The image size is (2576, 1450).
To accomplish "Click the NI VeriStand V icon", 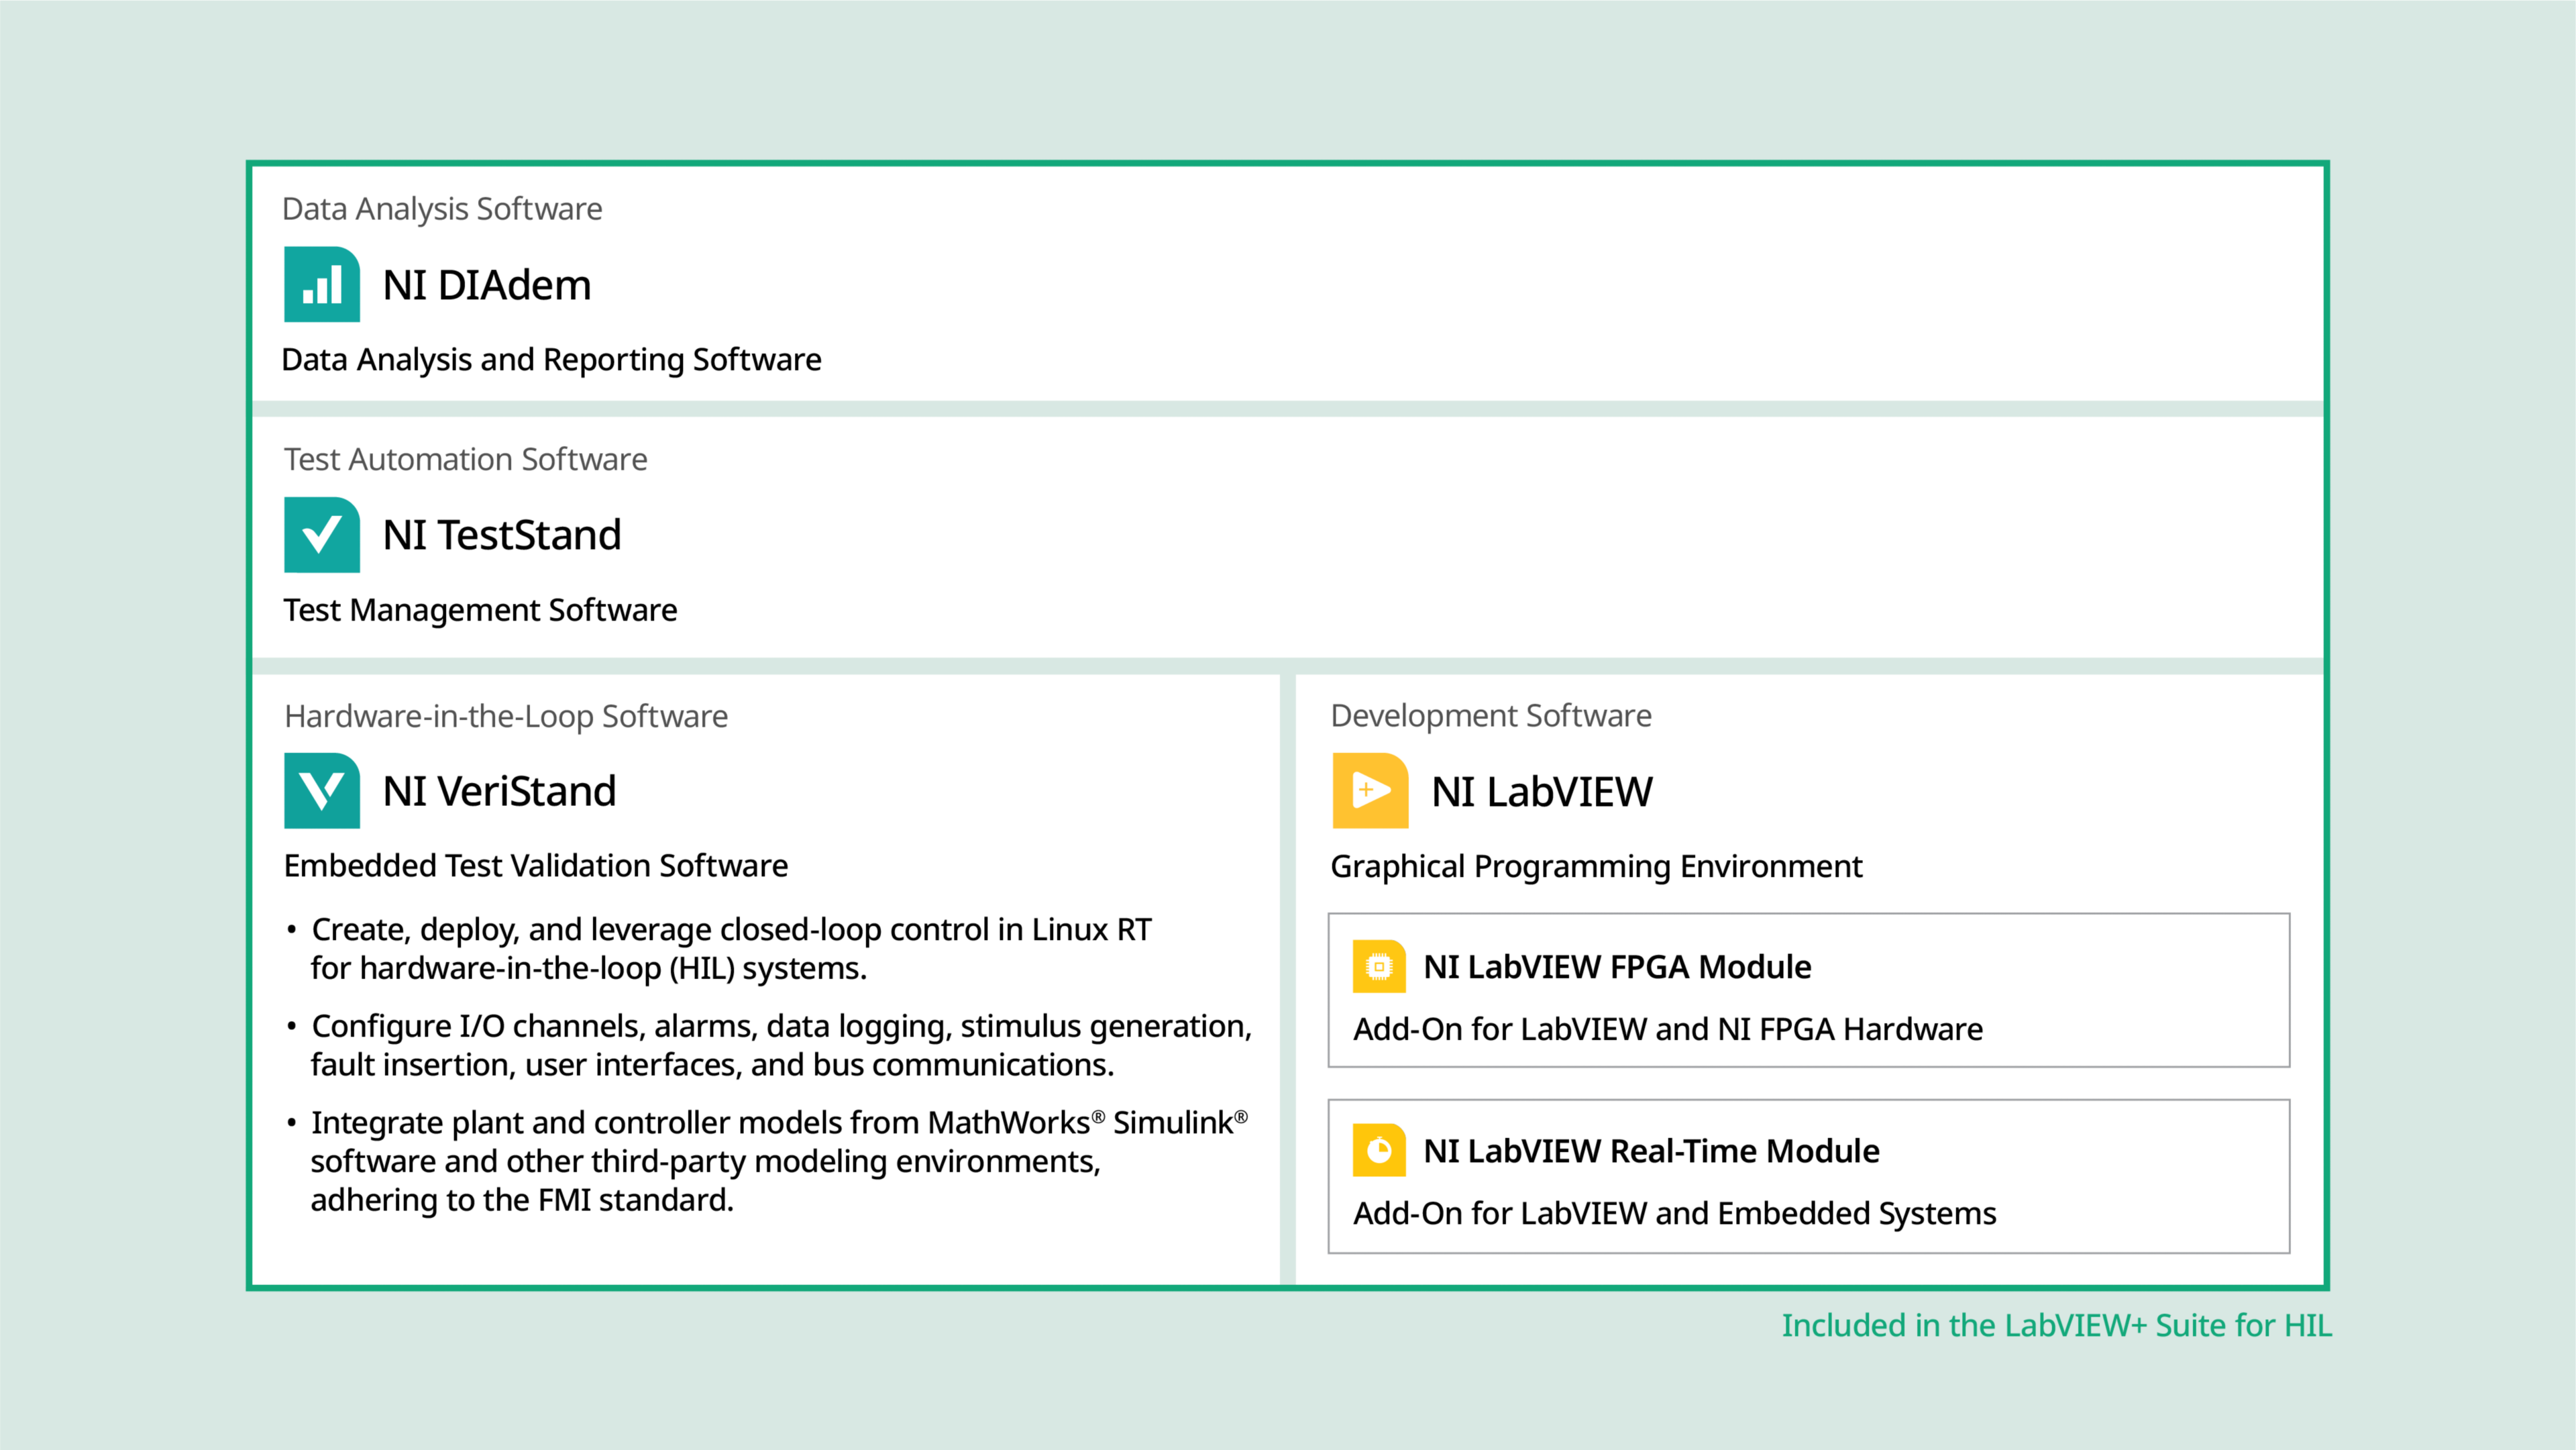I will (322, 791).
